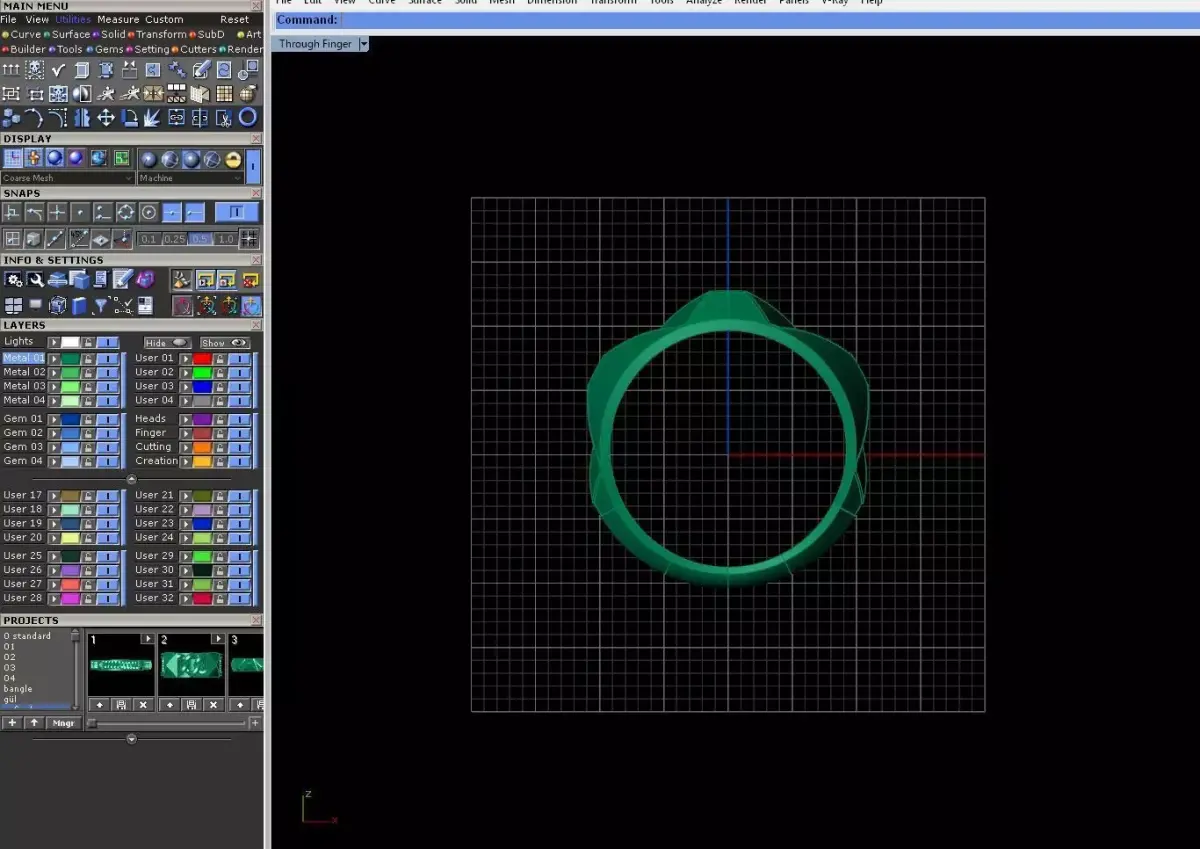Screen dimensions: 1200x849
Task: Select the bomb icon in the Main Menu toolbar
Action: (248, 93)
